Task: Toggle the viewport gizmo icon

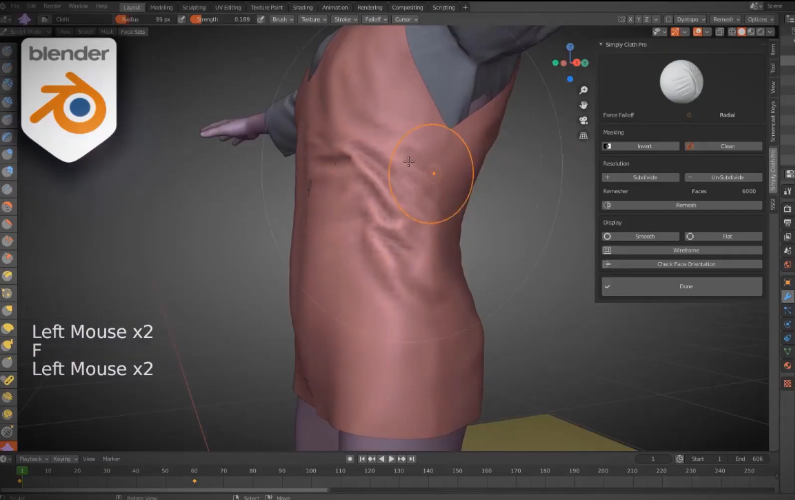Action: coord(675,32)
